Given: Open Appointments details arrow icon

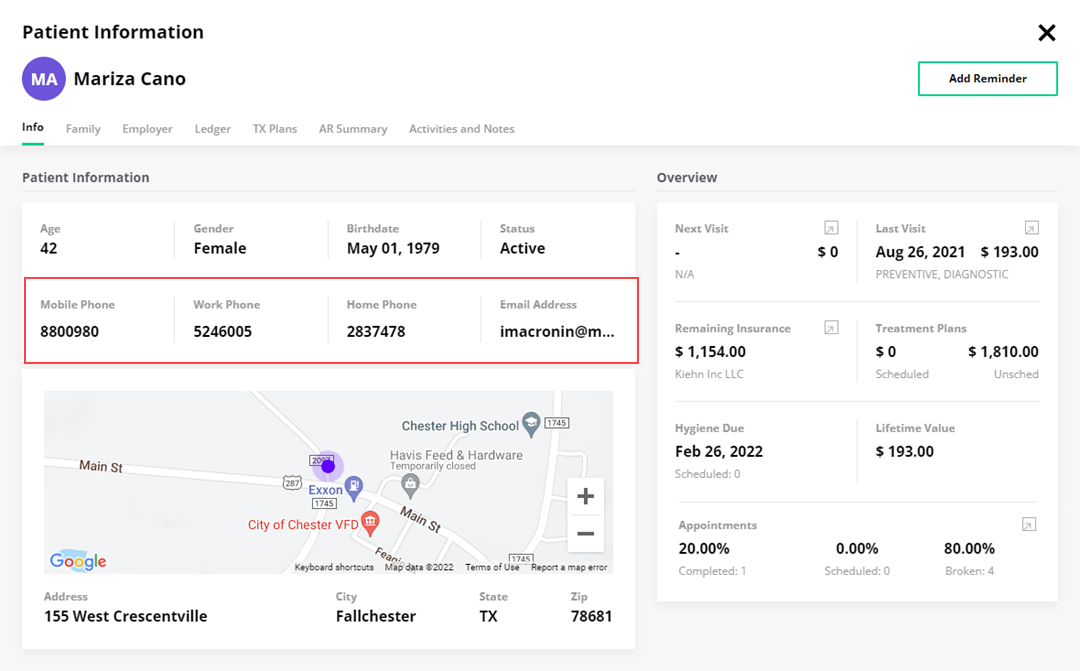Looking at the screenshot, I should pyautogui.click(x=1028, y=525).
